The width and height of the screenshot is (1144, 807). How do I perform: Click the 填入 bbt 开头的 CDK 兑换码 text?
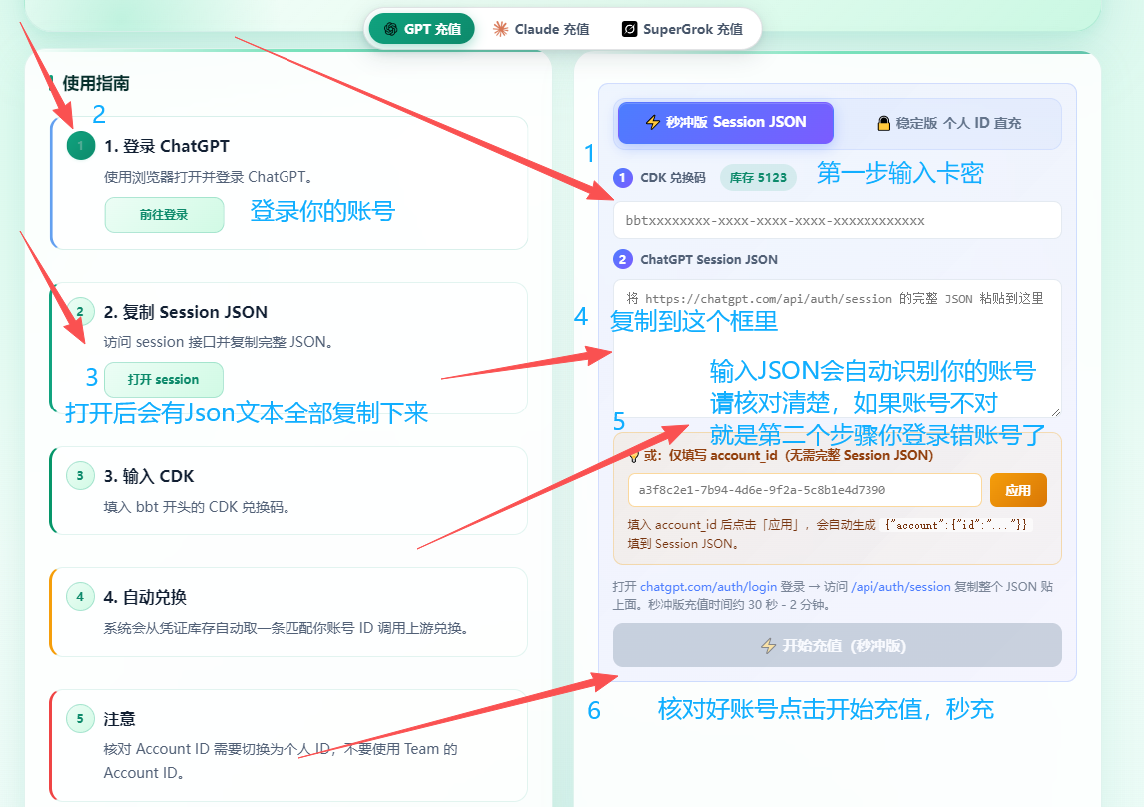tap(197, 507)
